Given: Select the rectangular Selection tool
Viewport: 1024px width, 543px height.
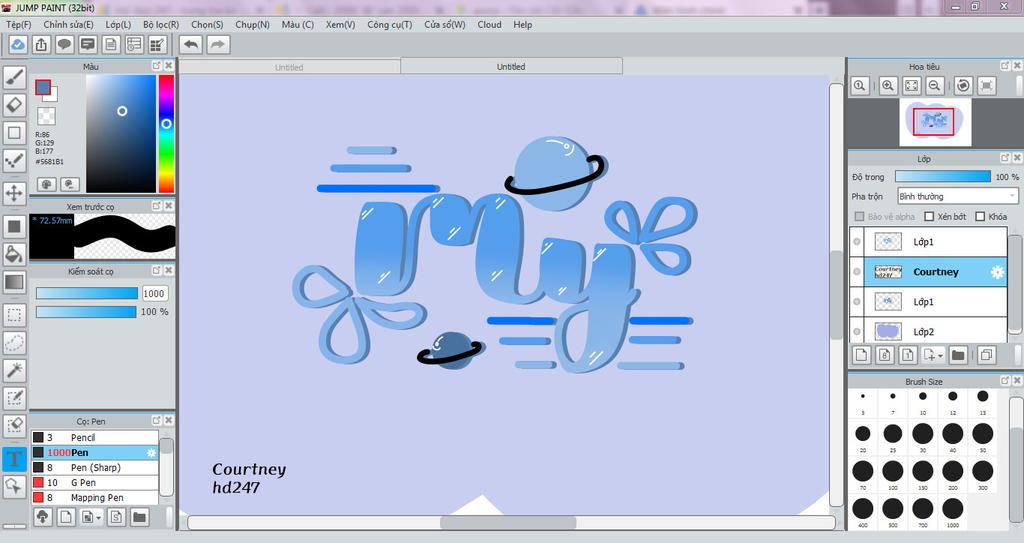Looking at the screenshot, I should pos(14,315).
